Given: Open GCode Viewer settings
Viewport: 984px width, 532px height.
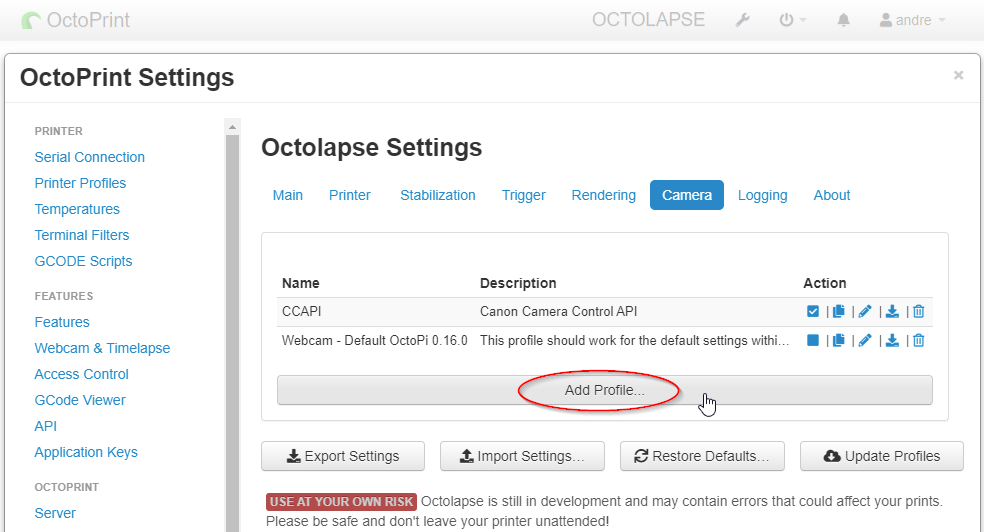Looking at the screenshot, I should [x=80, y=400].
